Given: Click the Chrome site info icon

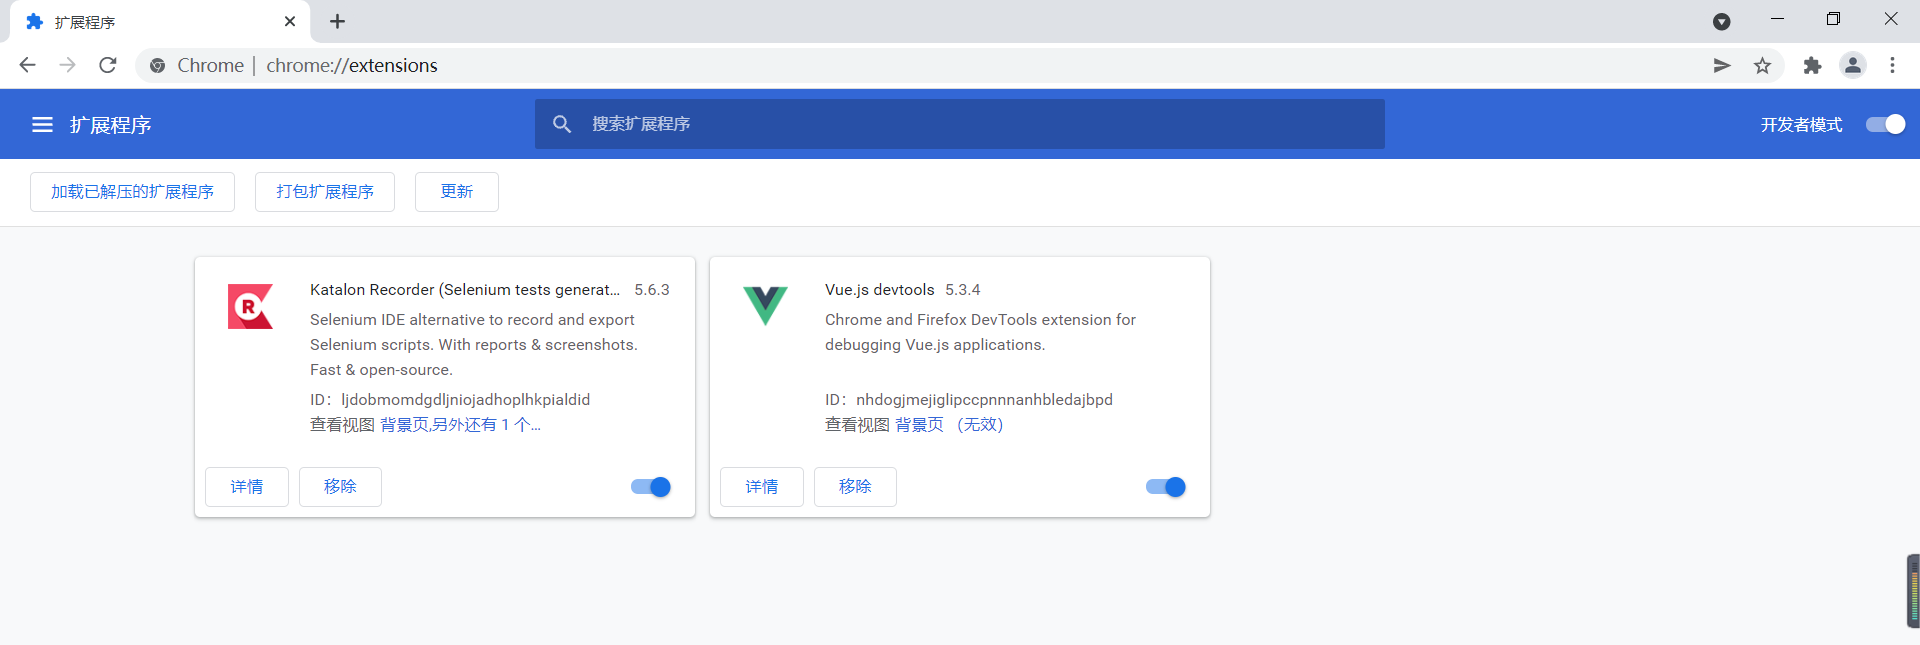Looking at the screenshot, I should point(157,66).
